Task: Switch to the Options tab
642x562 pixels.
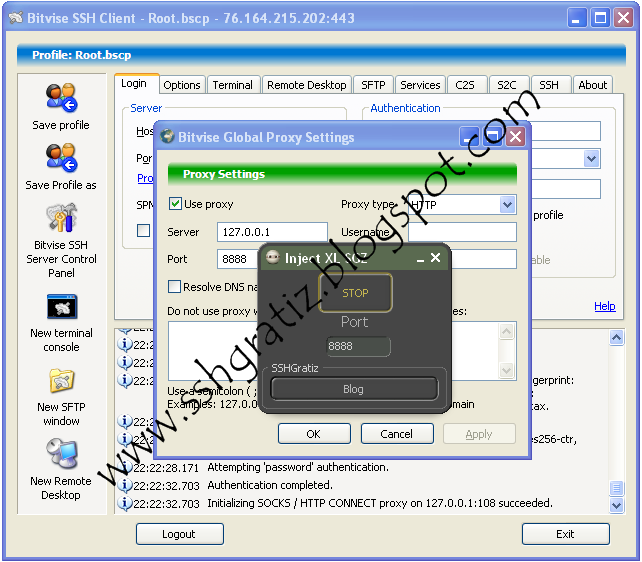Action: coord(182,85)
